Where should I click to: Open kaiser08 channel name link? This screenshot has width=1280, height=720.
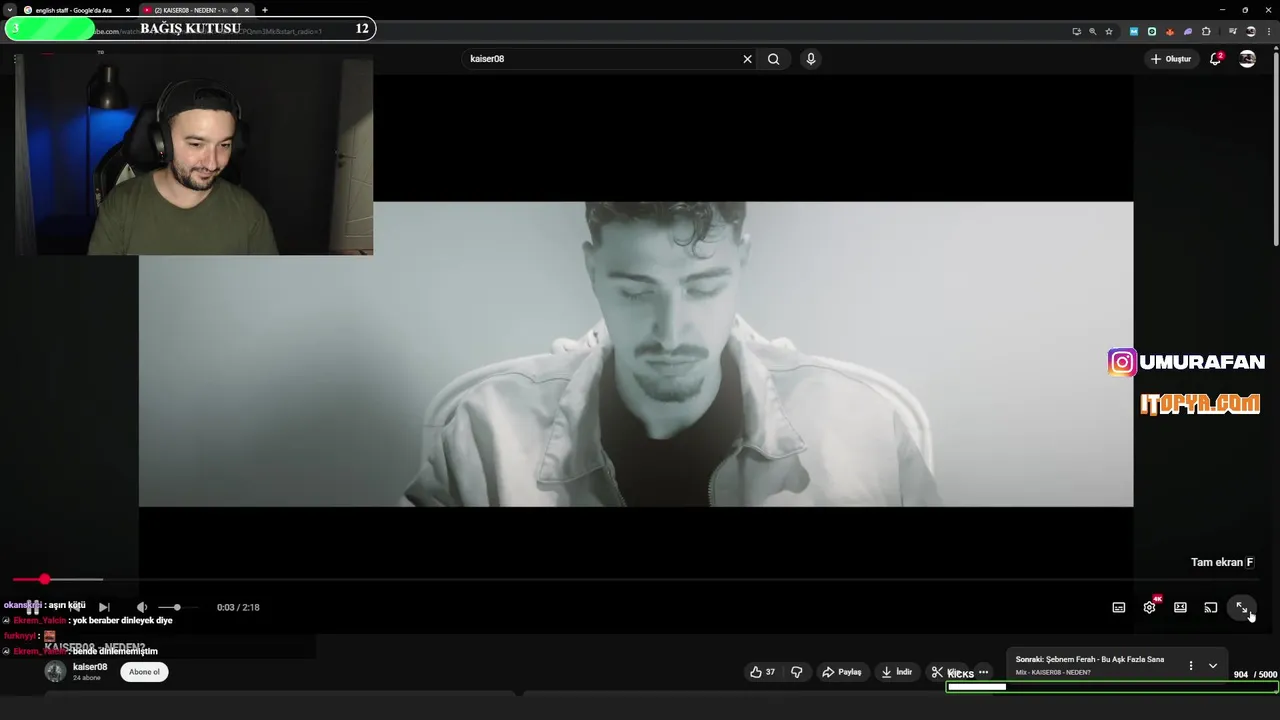coord(90,667)
